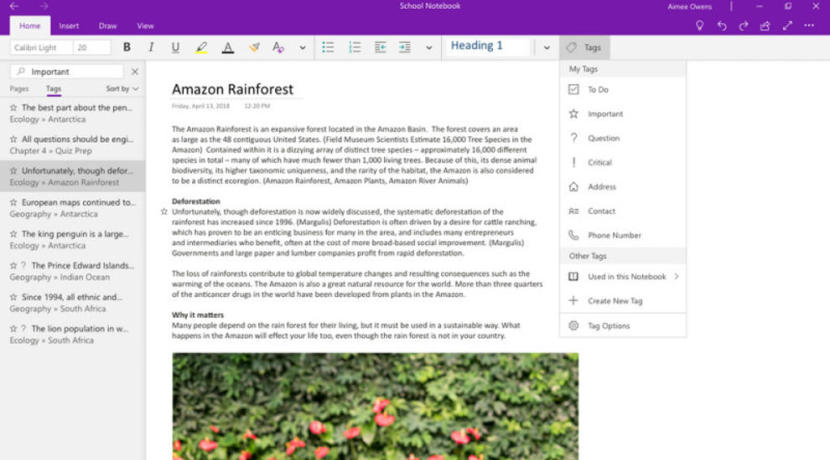Apply the Important star tag

point(622,114)
